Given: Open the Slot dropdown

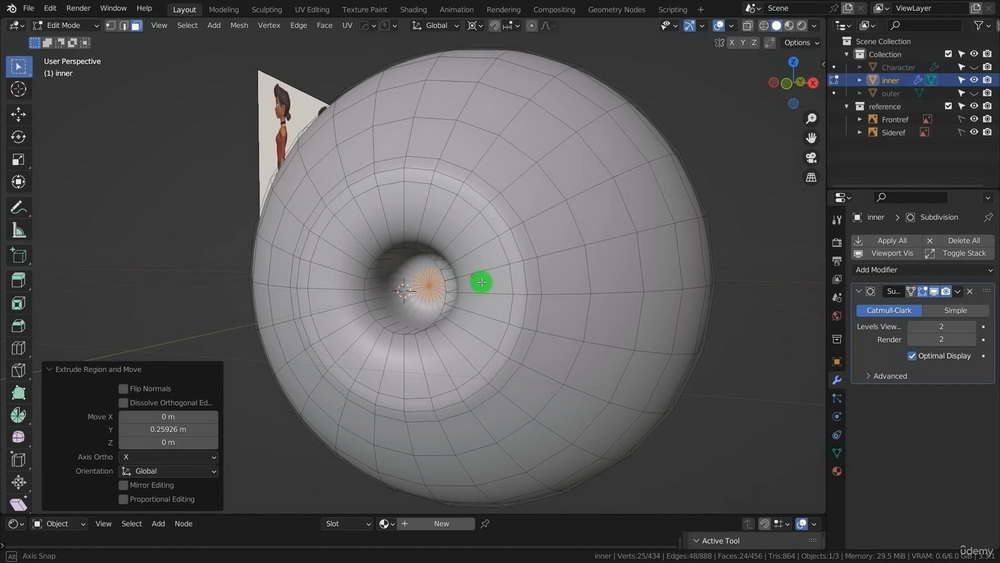Looking at the screenshot, I should pyautogui.click(x=347, y=524).
